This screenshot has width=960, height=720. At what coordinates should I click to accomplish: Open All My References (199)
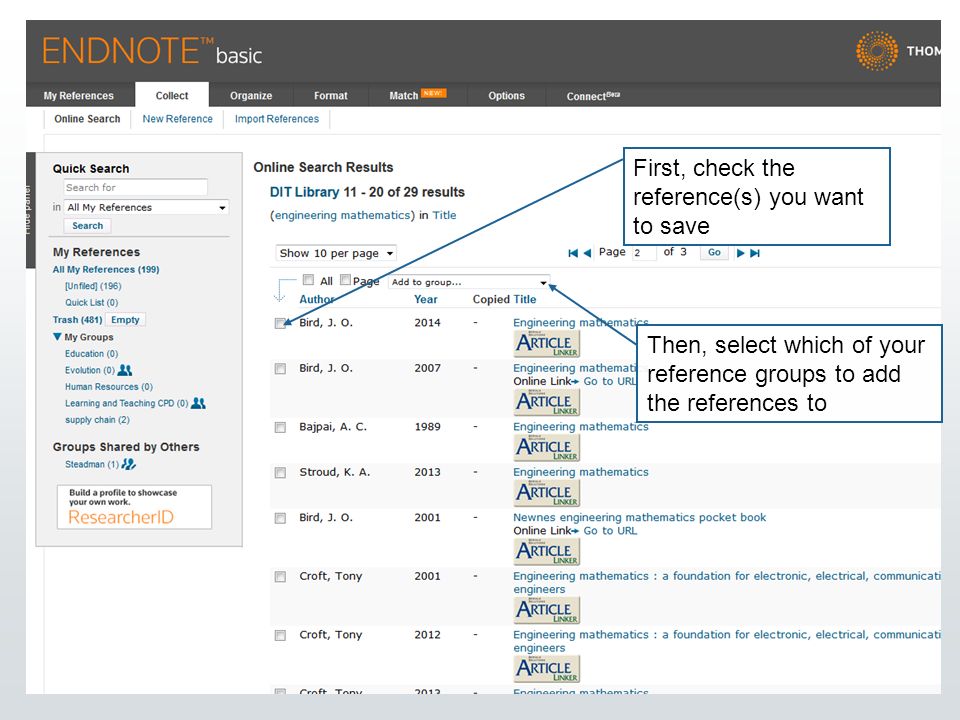tap(106, 269)
